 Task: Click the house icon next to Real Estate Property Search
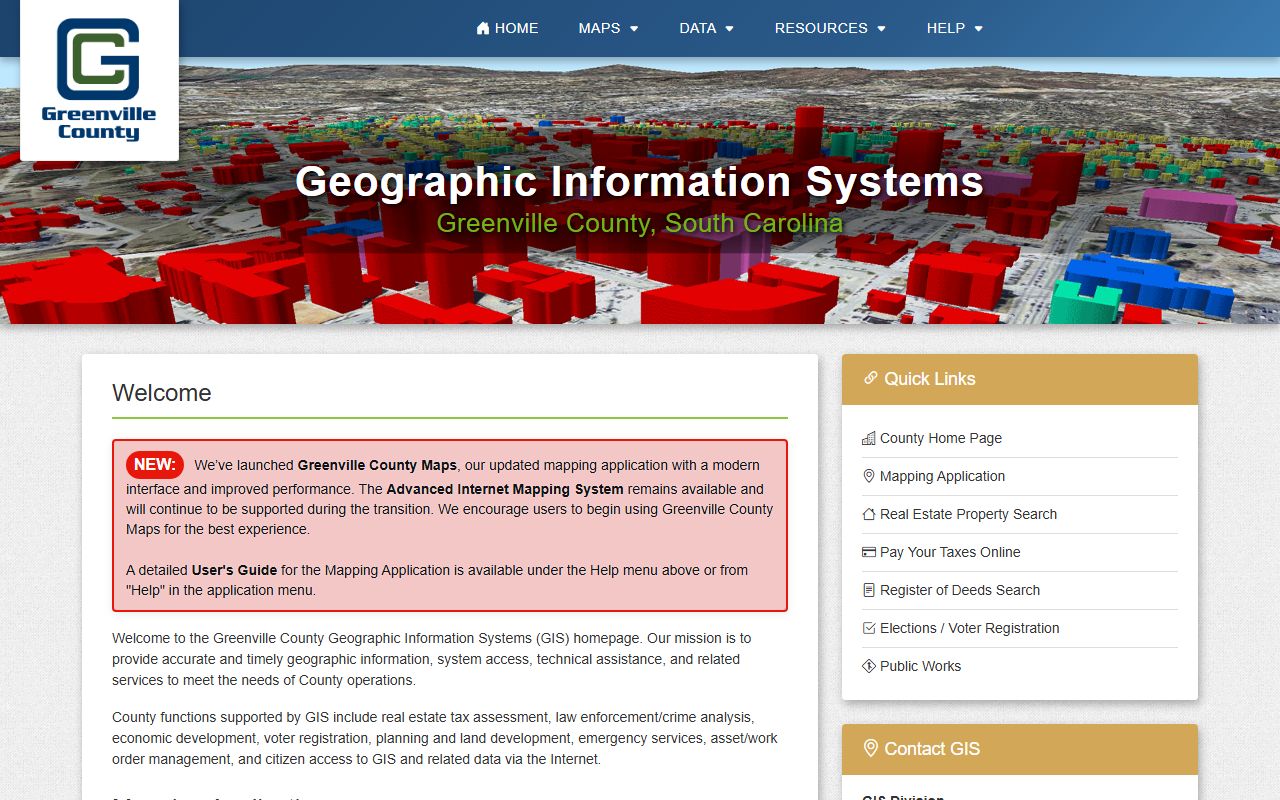click(x=869, y=514)
